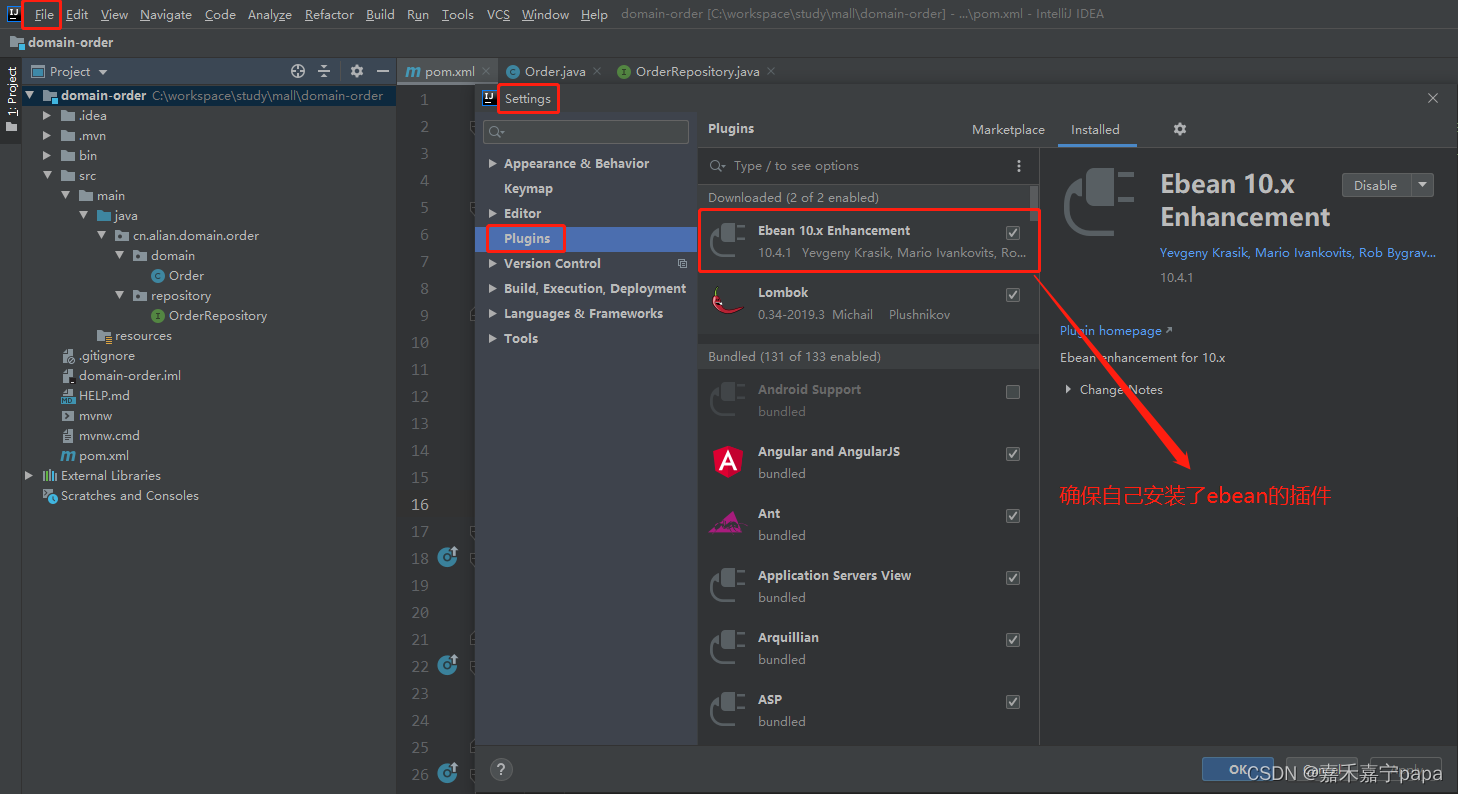Close the pom.xml editor tab
The image size is (1458, 794).
486,71
